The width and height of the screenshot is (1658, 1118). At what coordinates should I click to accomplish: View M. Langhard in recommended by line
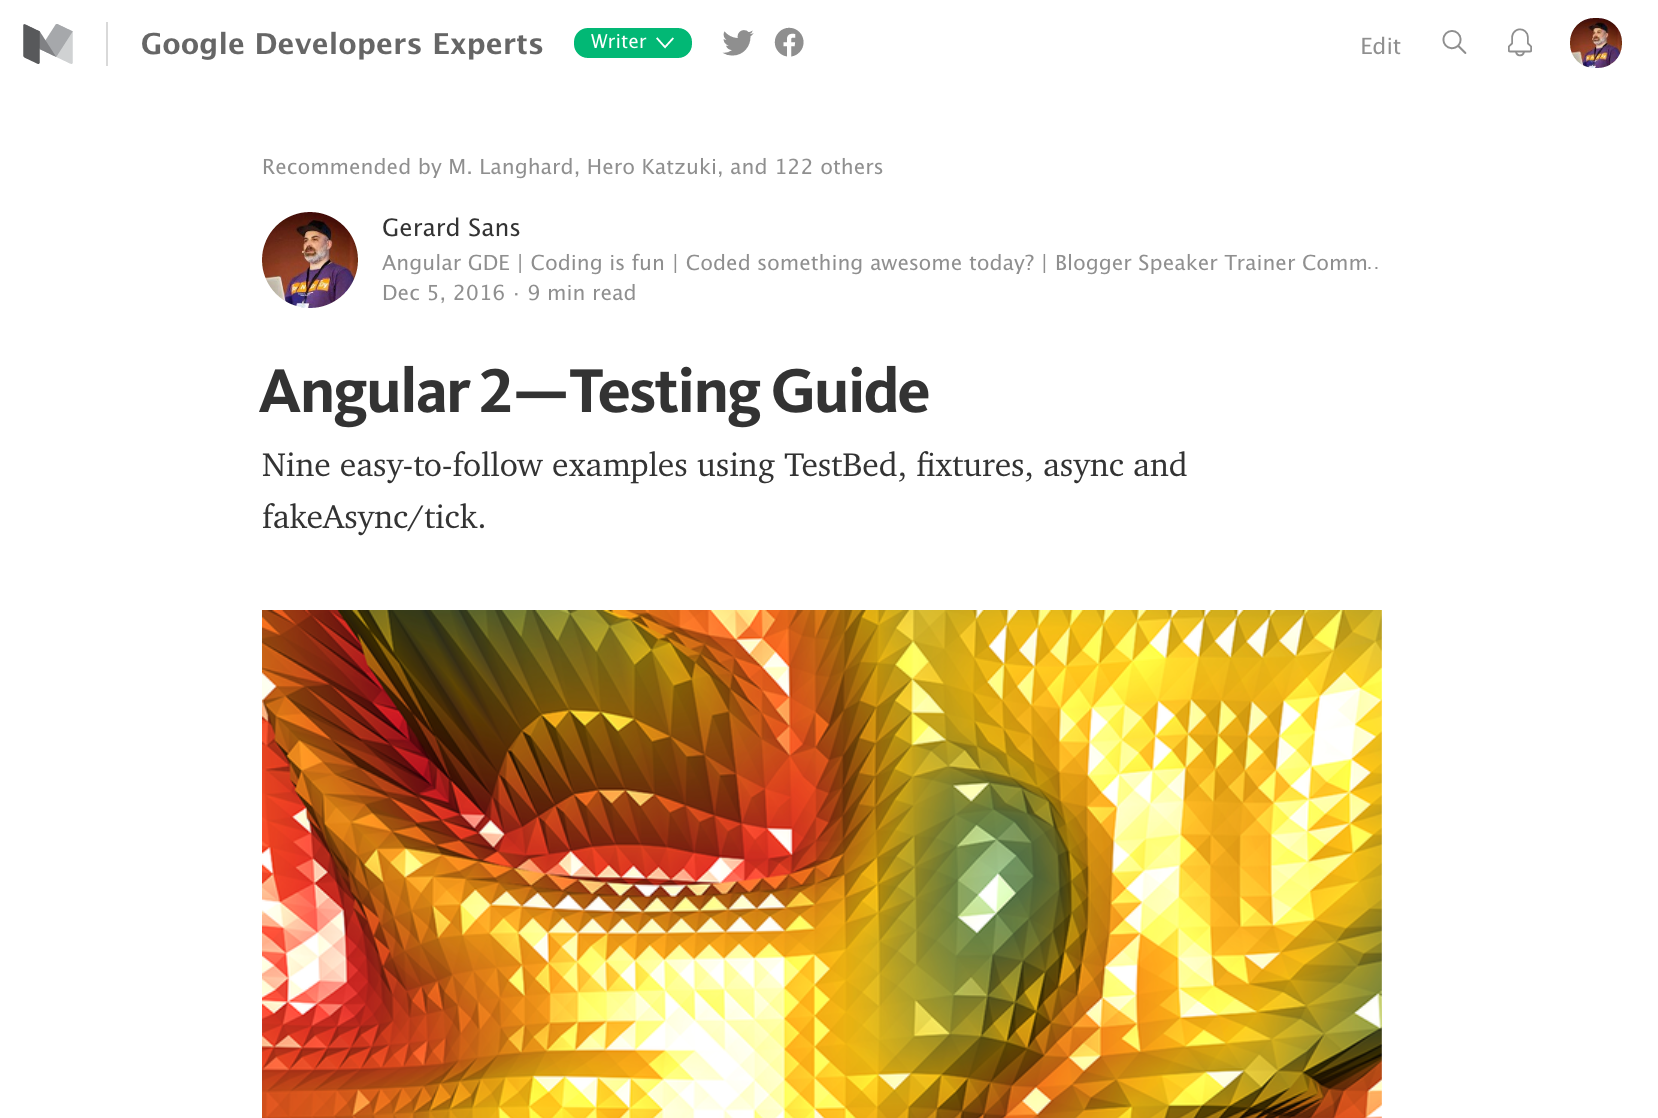click(511, 167)
